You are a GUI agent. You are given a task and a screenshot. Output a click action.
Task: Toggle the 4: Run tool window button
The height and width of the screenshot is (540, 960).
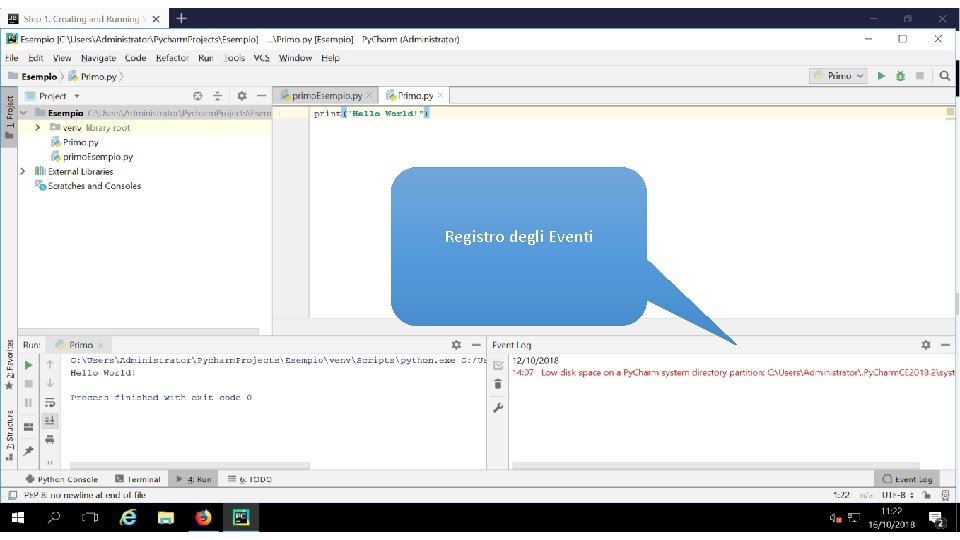coord(193,479)
